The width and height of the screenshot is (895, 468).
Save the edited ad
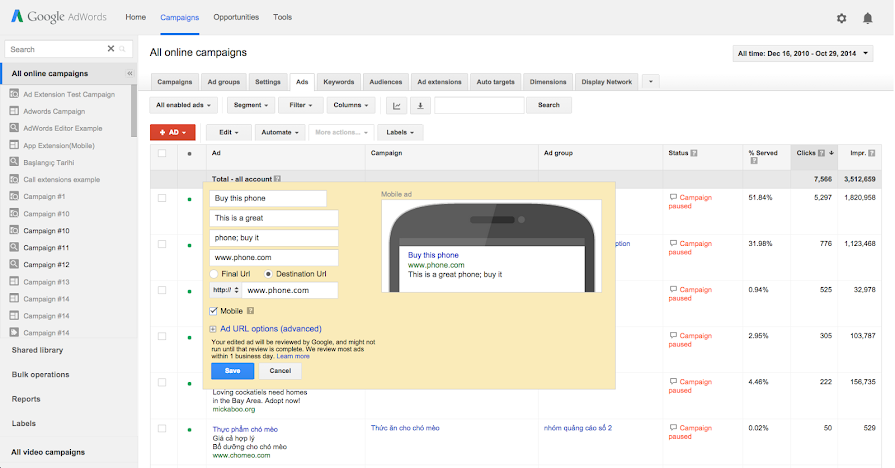click(x=232, y=371)
